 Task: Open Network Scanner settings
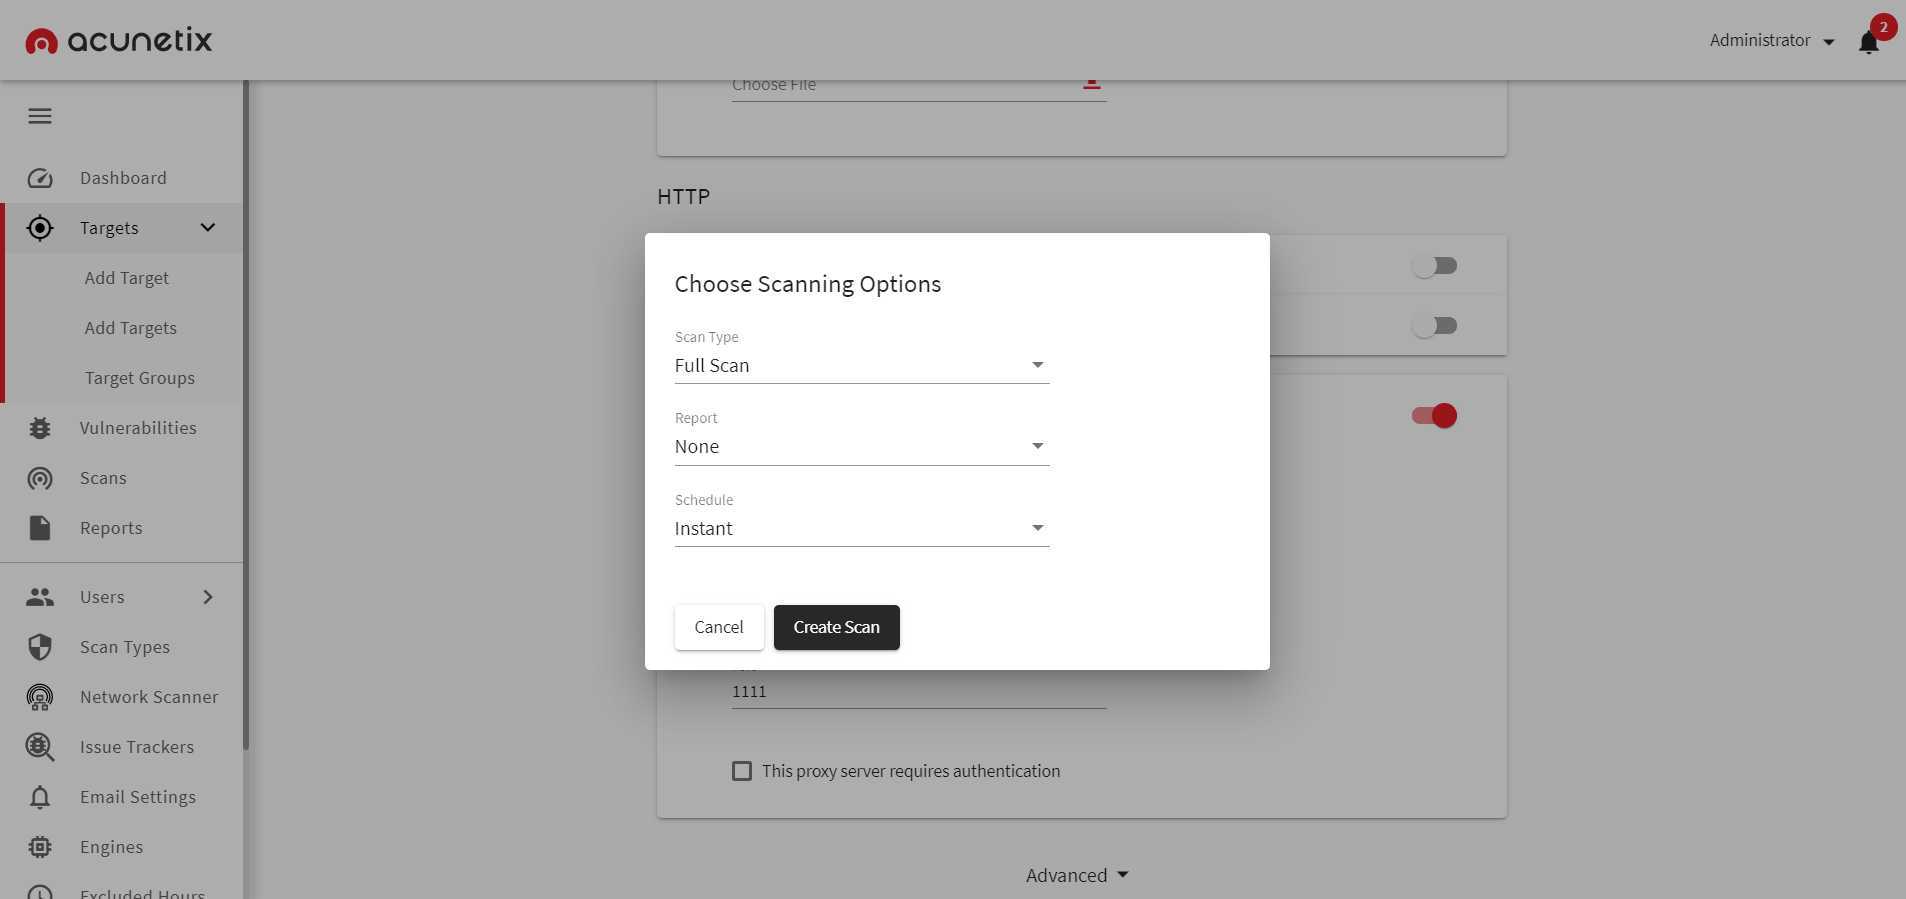pos(149,697)
